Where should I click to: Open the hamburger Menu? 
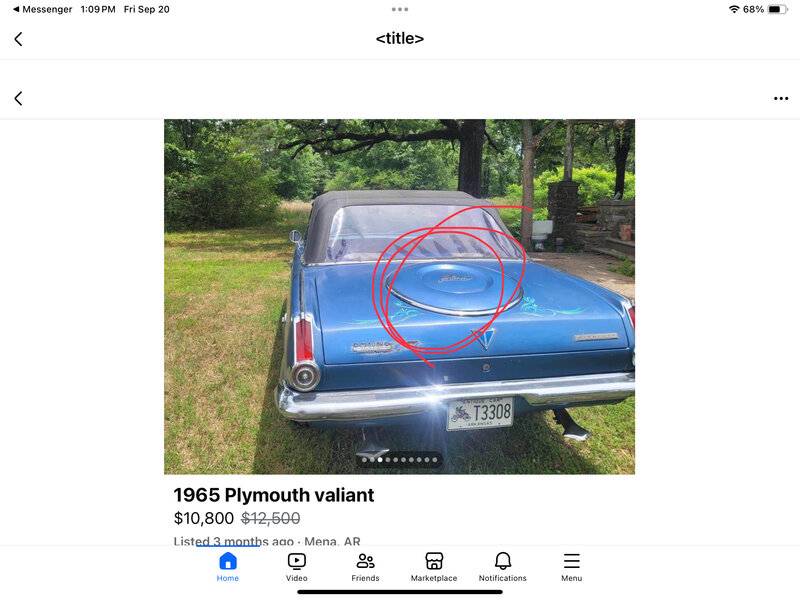571,567
